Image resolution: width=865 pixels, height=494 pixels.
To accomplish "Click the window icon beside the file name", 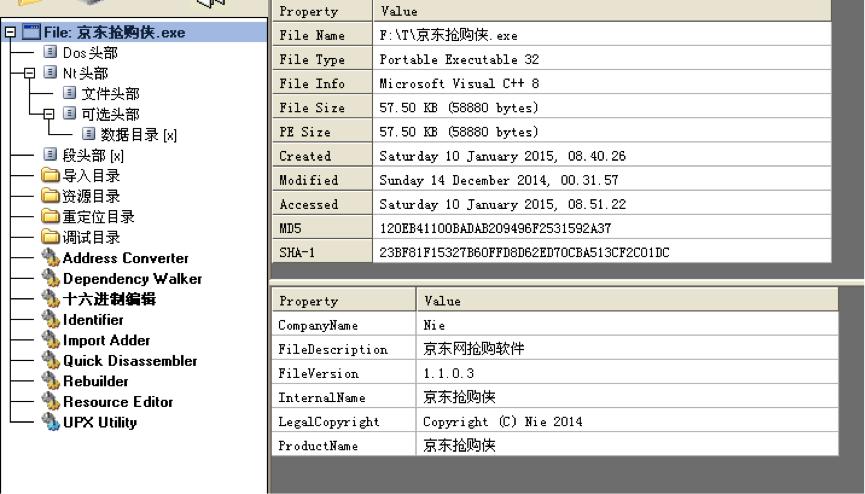I will [31, 32].
